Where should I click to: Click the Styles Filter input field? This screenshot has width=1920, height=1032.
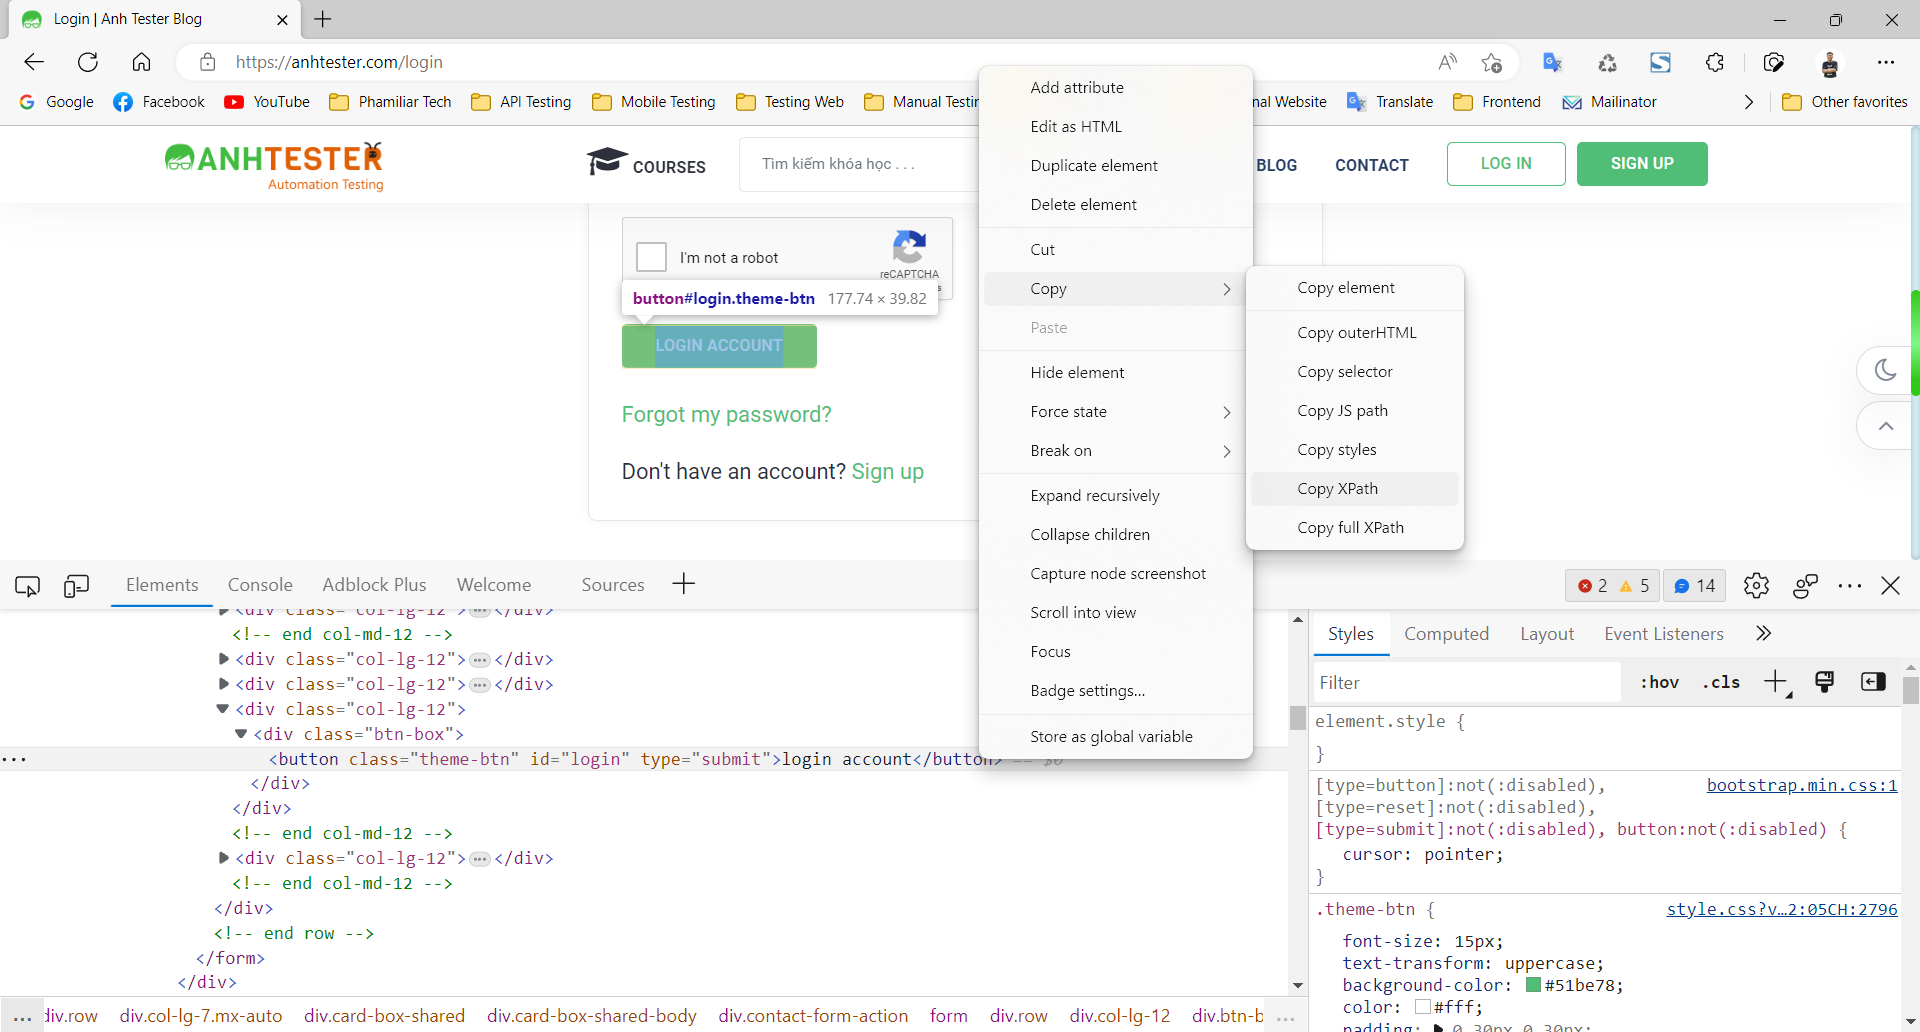click(x=1464, y=683)
